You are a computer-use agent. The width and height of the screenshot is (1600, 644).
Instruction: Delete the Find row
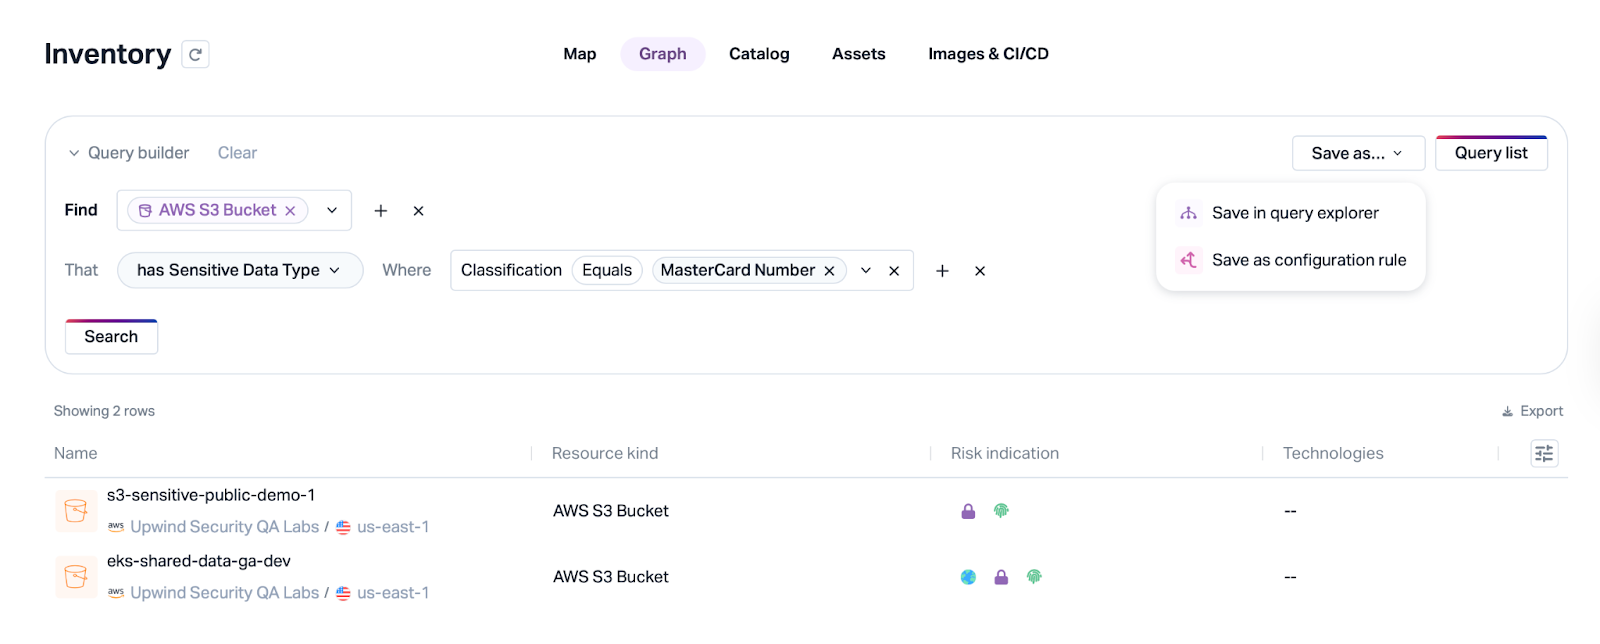[x=419, y=211]
